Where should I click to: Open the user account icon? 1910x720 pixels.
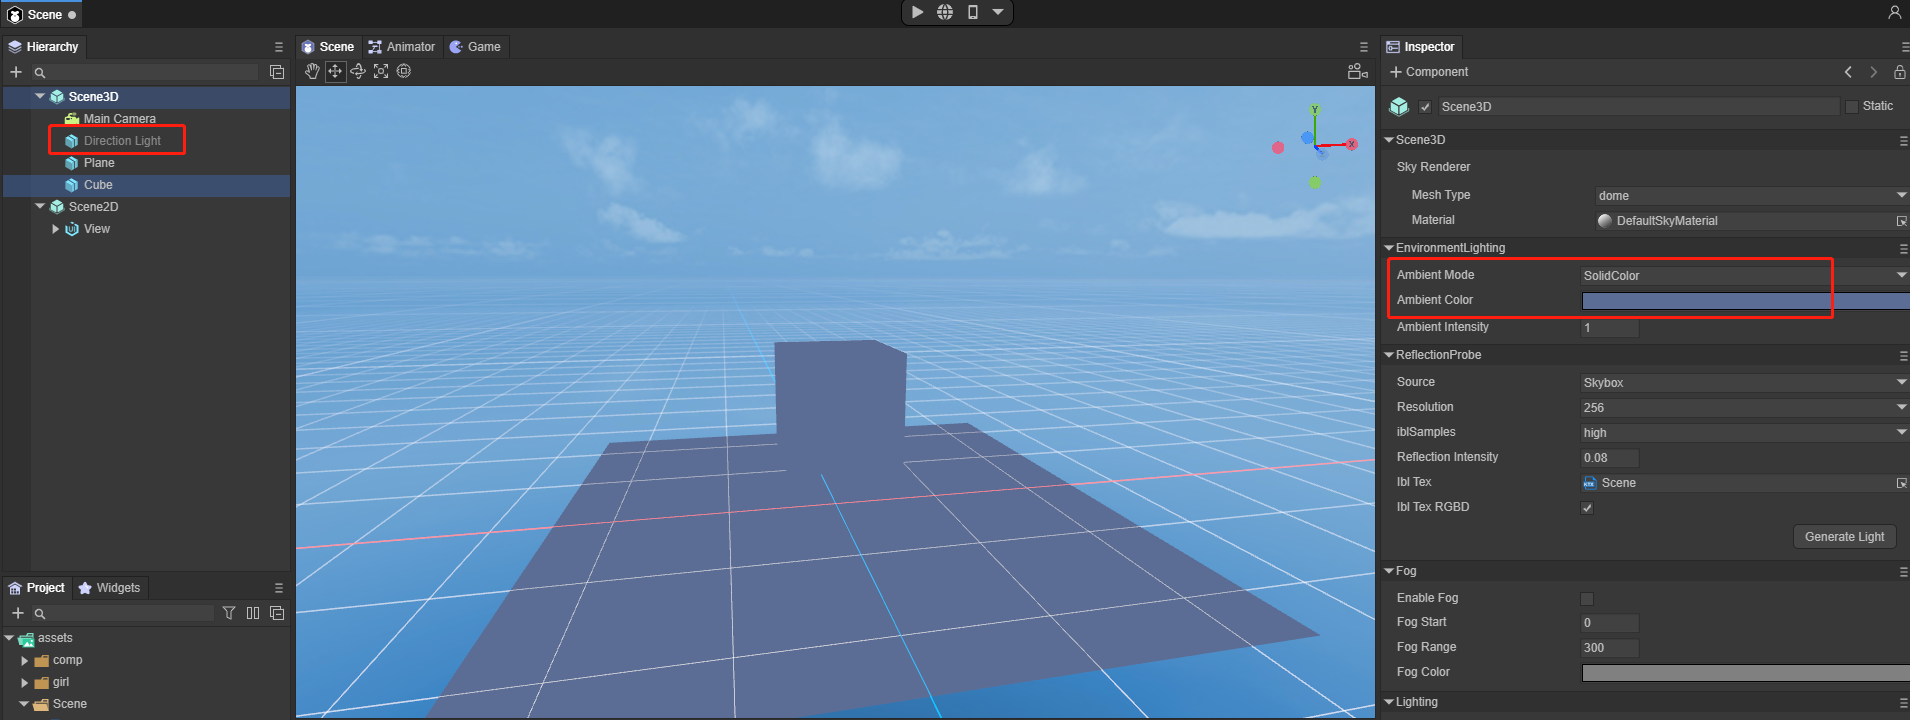click(1894, 13)
